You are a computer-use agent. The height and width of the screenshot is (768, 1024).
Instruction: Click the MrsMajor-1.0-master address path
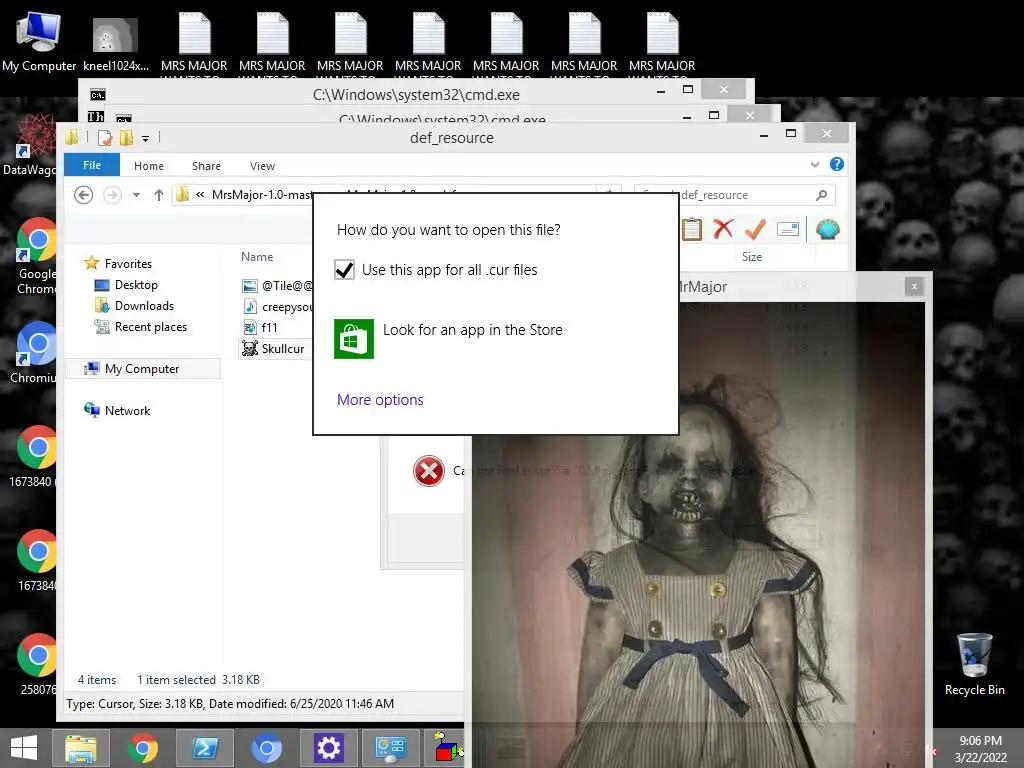[263, 195]
